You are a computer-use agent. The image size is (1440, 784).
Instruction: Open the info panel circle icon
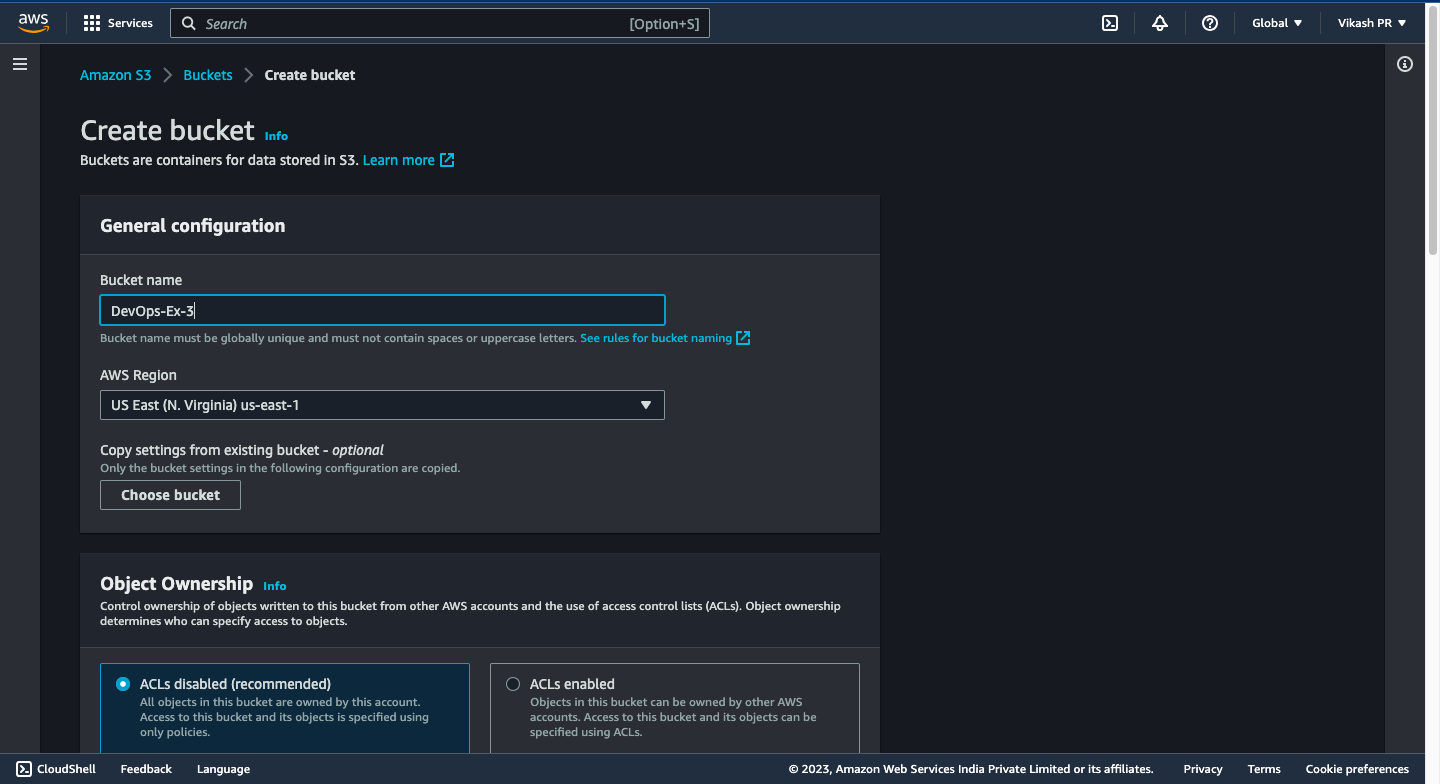1405,64
